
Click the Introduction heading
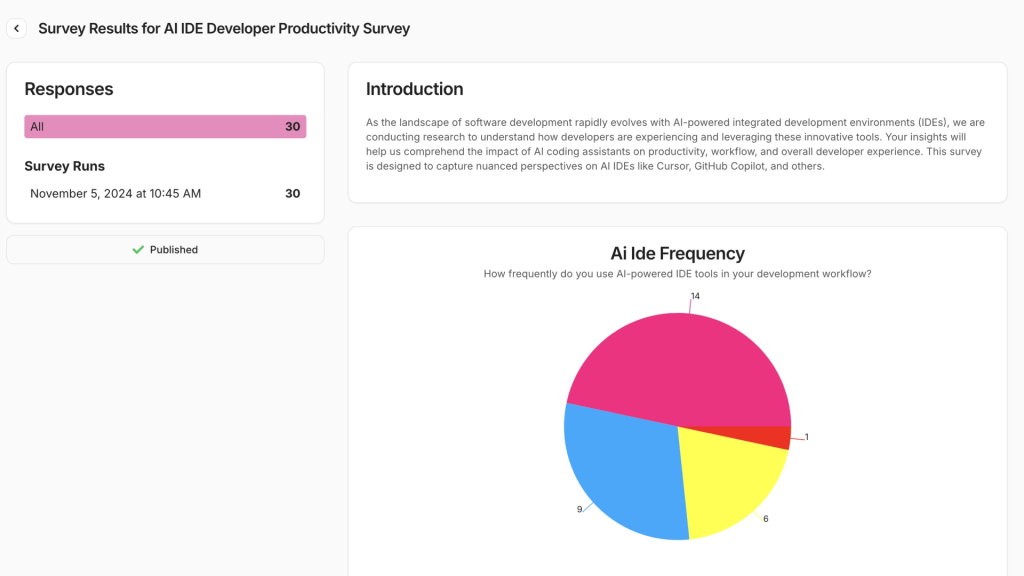[414, 89]
